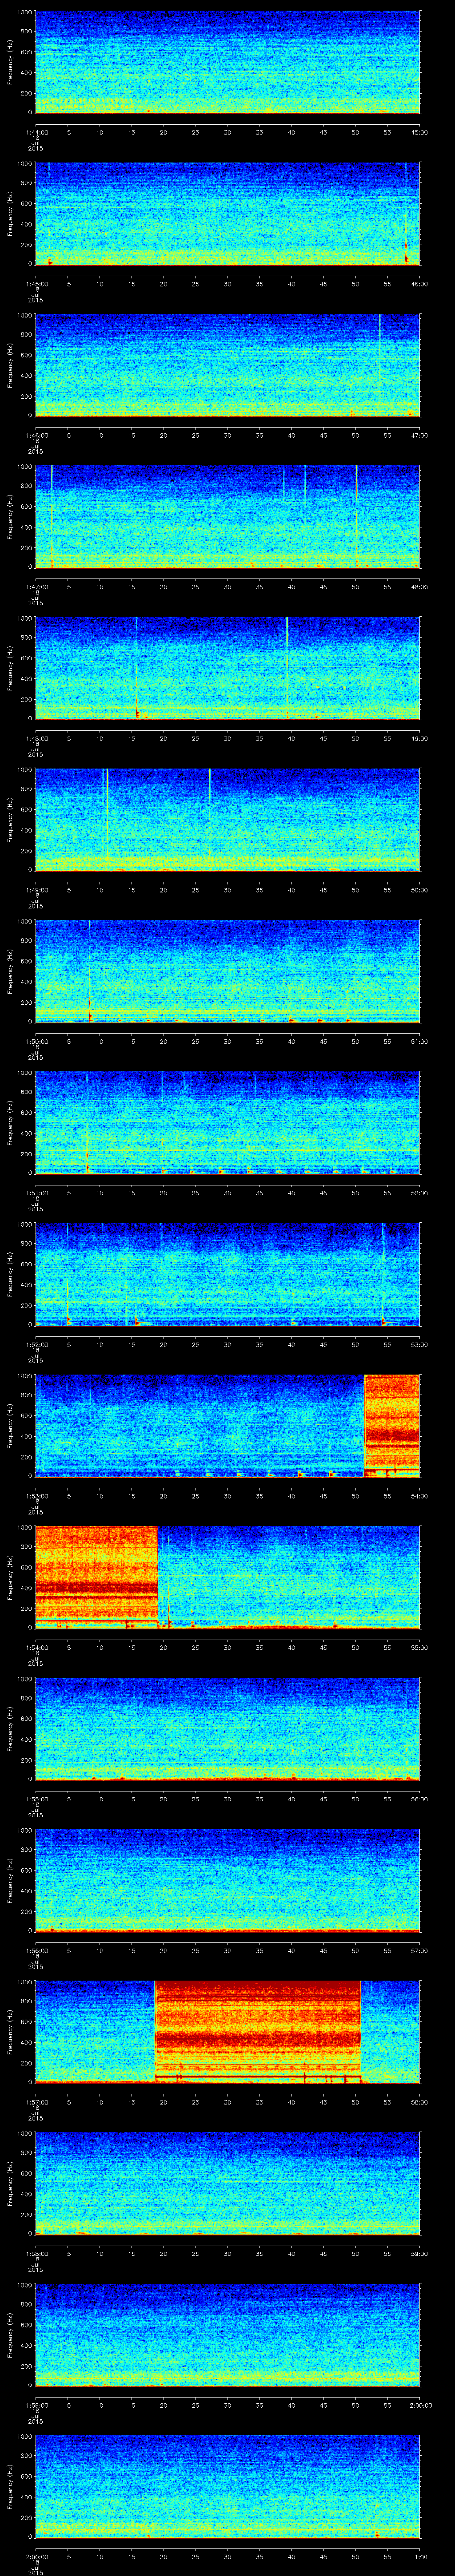Click the 1:56:00 start time label
Screen dimensions: 455x2576
click(x=37, y=1950)
